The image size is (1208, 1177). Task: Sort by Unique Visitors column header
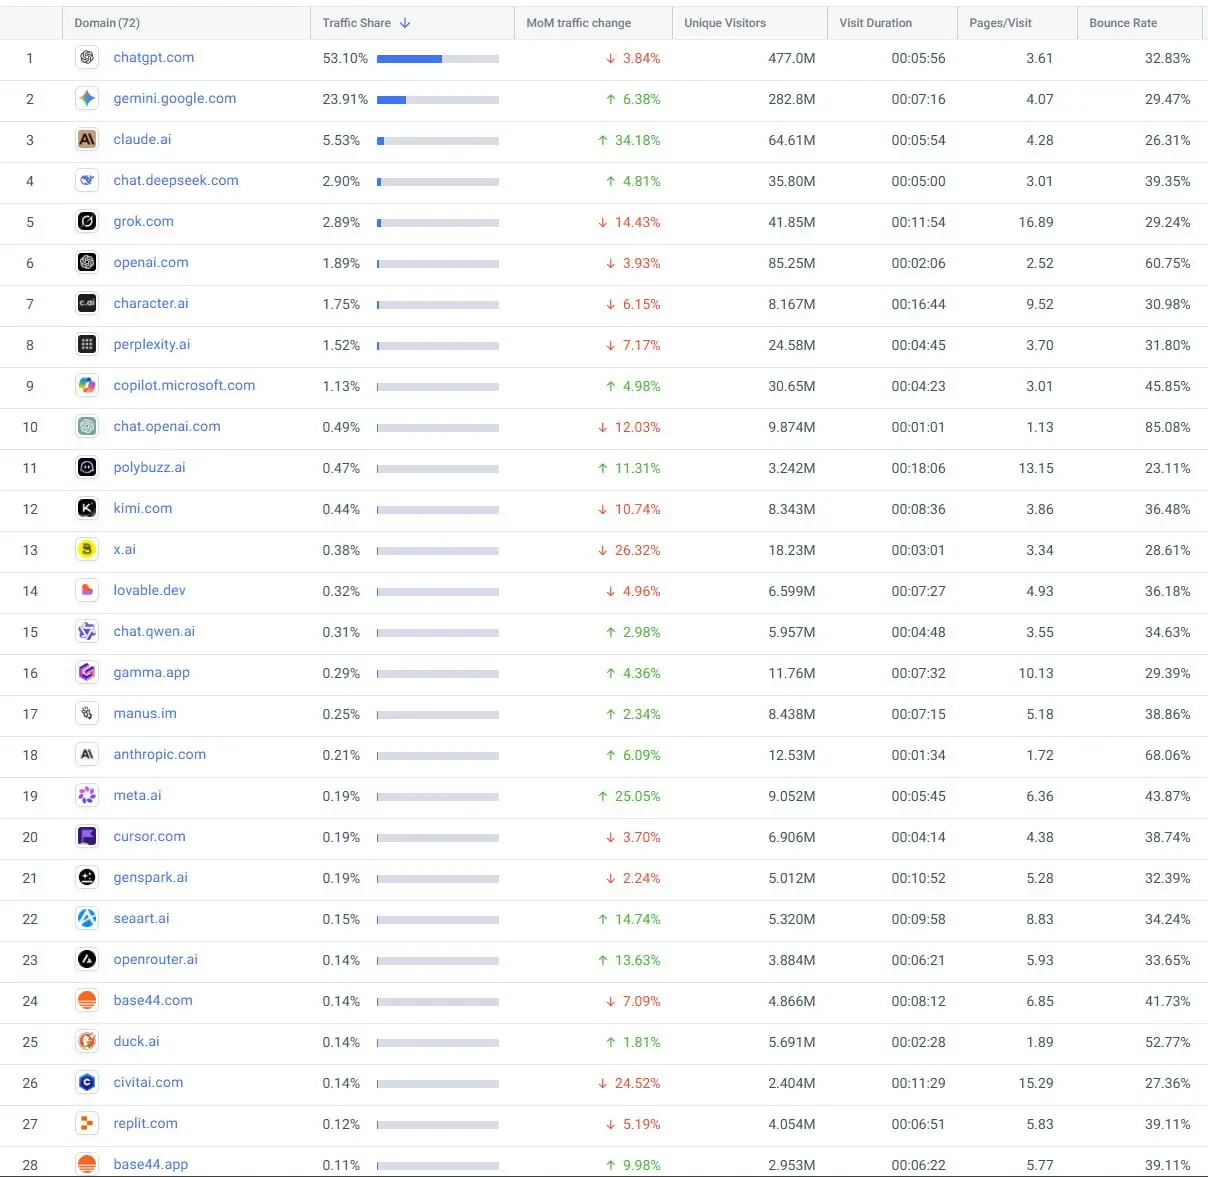point(725,23)
